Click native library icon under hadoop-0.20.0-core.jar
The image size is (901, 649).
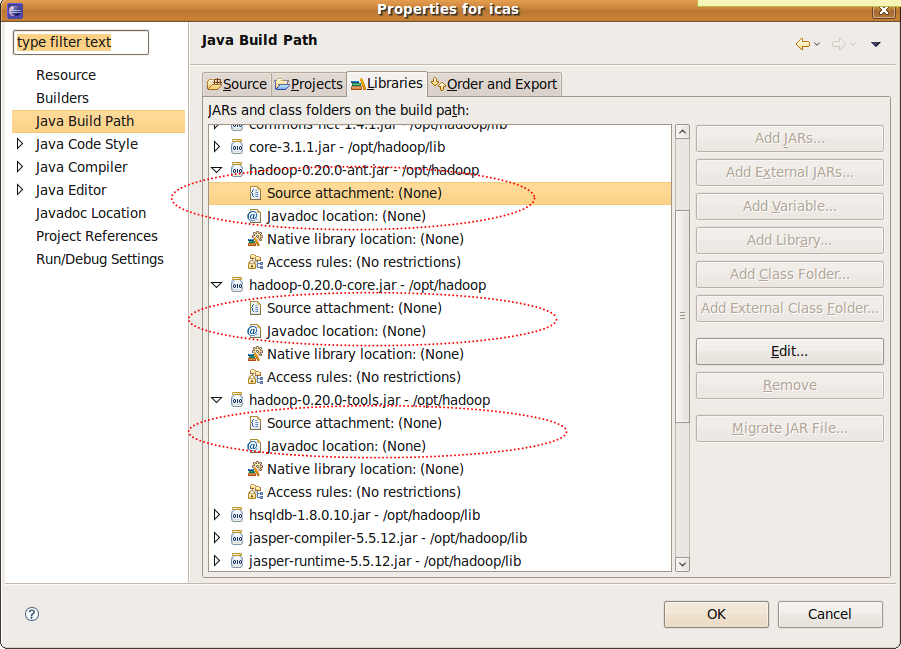255,354
